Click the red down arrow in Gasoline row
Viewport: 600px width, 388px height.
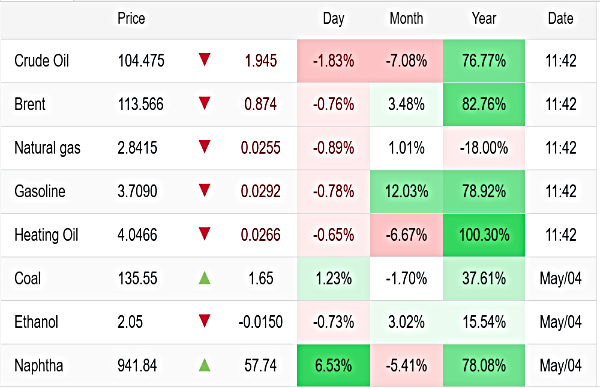point(205,191)
